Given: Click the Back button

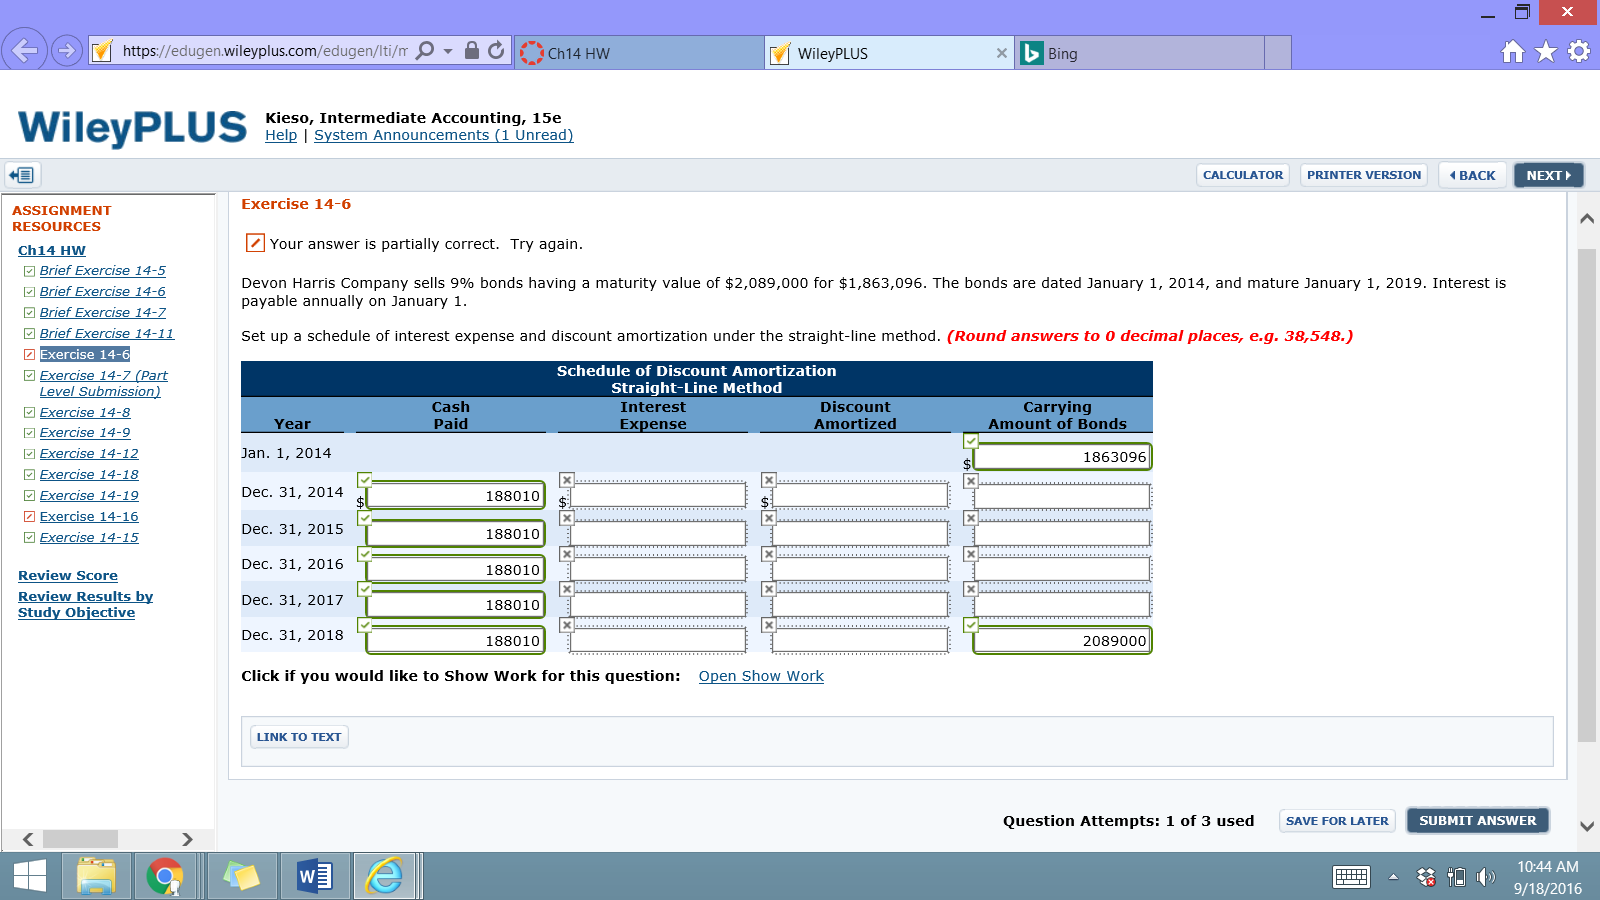Looking at the screenshot, I should [x=1473, y=175].
